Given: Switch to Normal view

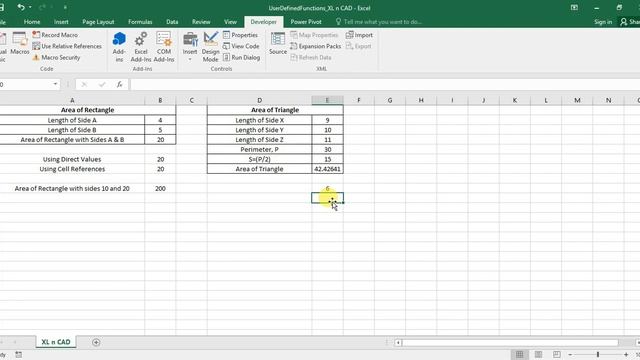Looking at the screenshot, I should [520, 354].
